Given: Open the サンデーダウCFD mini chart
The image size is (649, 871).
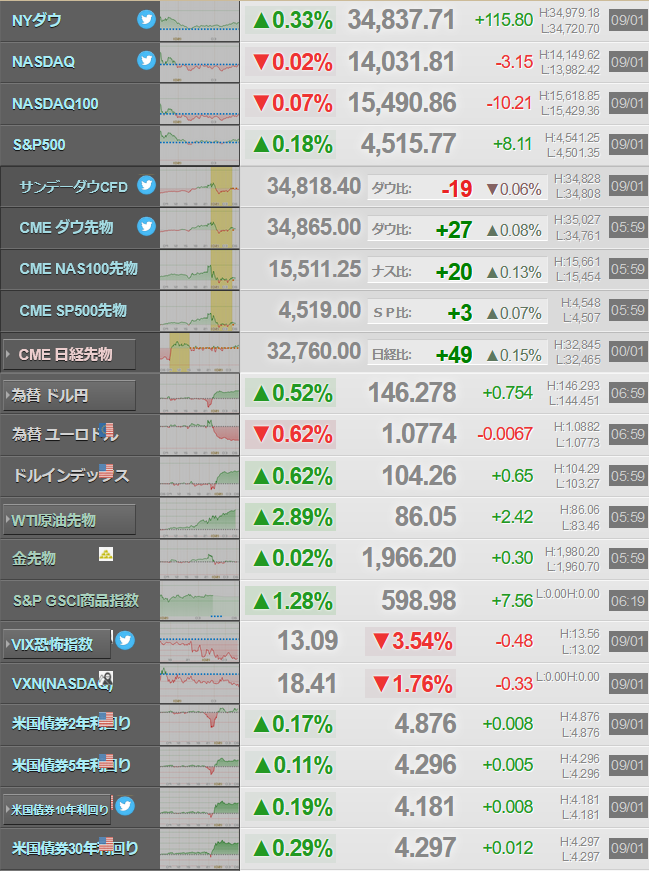Looking at the screenshot, I should (199, 187).
